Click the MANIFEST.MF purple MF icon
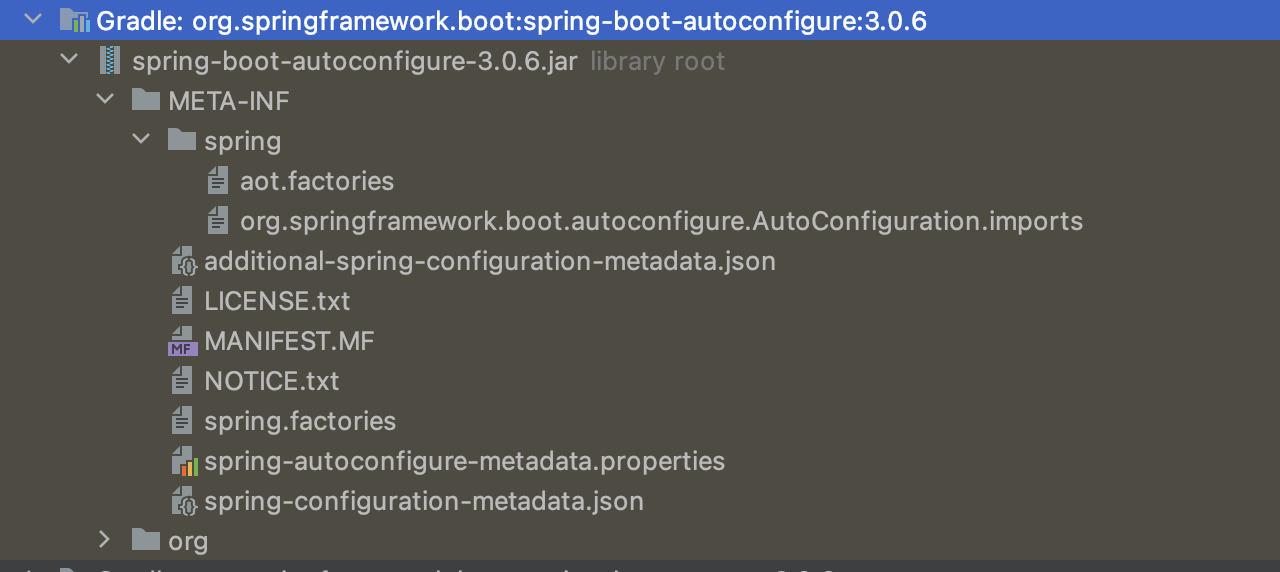Image resolution: width=1280 pixels, height=572 pixels. pyautogui.click(x=182, y=341)
